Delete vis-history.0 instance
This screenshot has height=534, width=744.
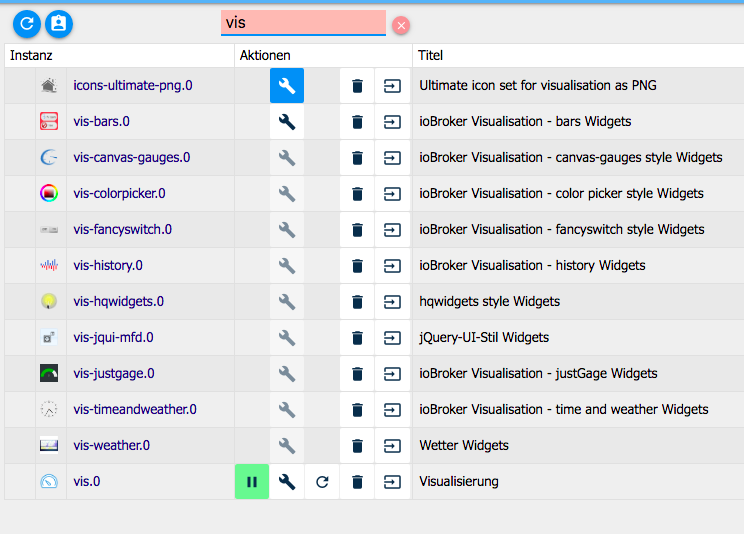[357, 266]
